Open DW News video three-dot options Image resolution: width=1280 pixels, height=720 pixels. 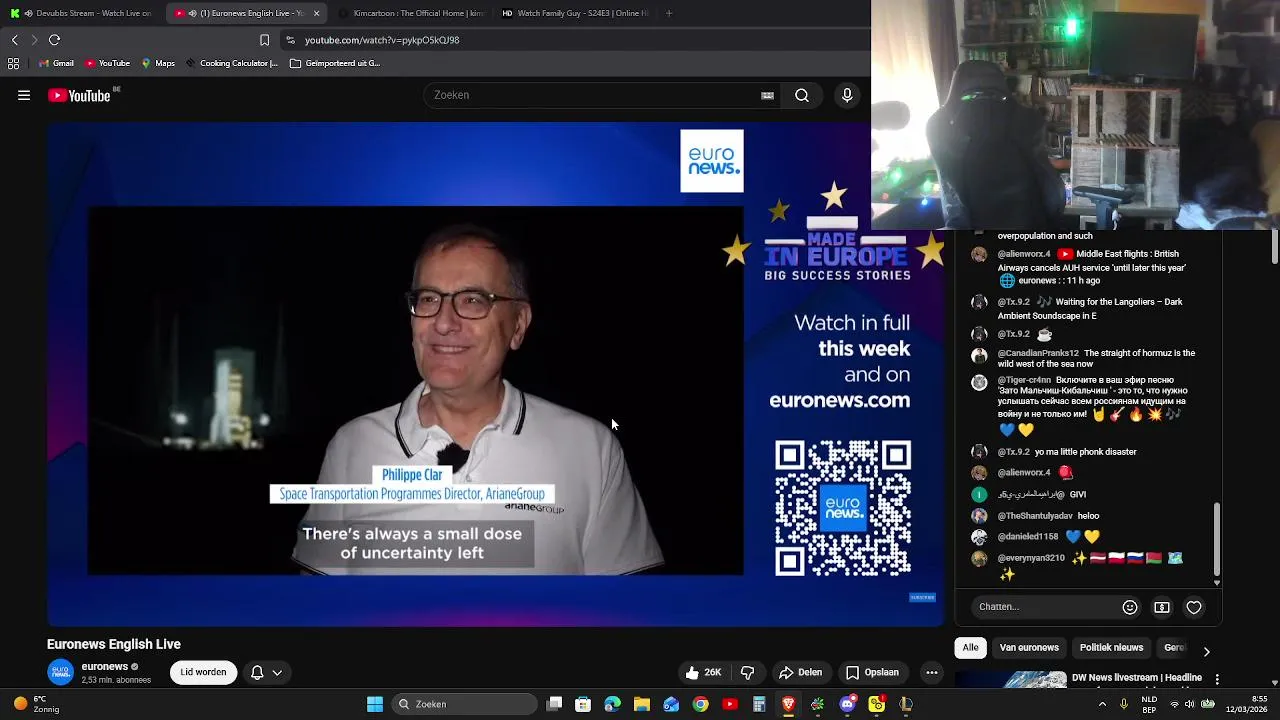click(x=1217, y=680)
